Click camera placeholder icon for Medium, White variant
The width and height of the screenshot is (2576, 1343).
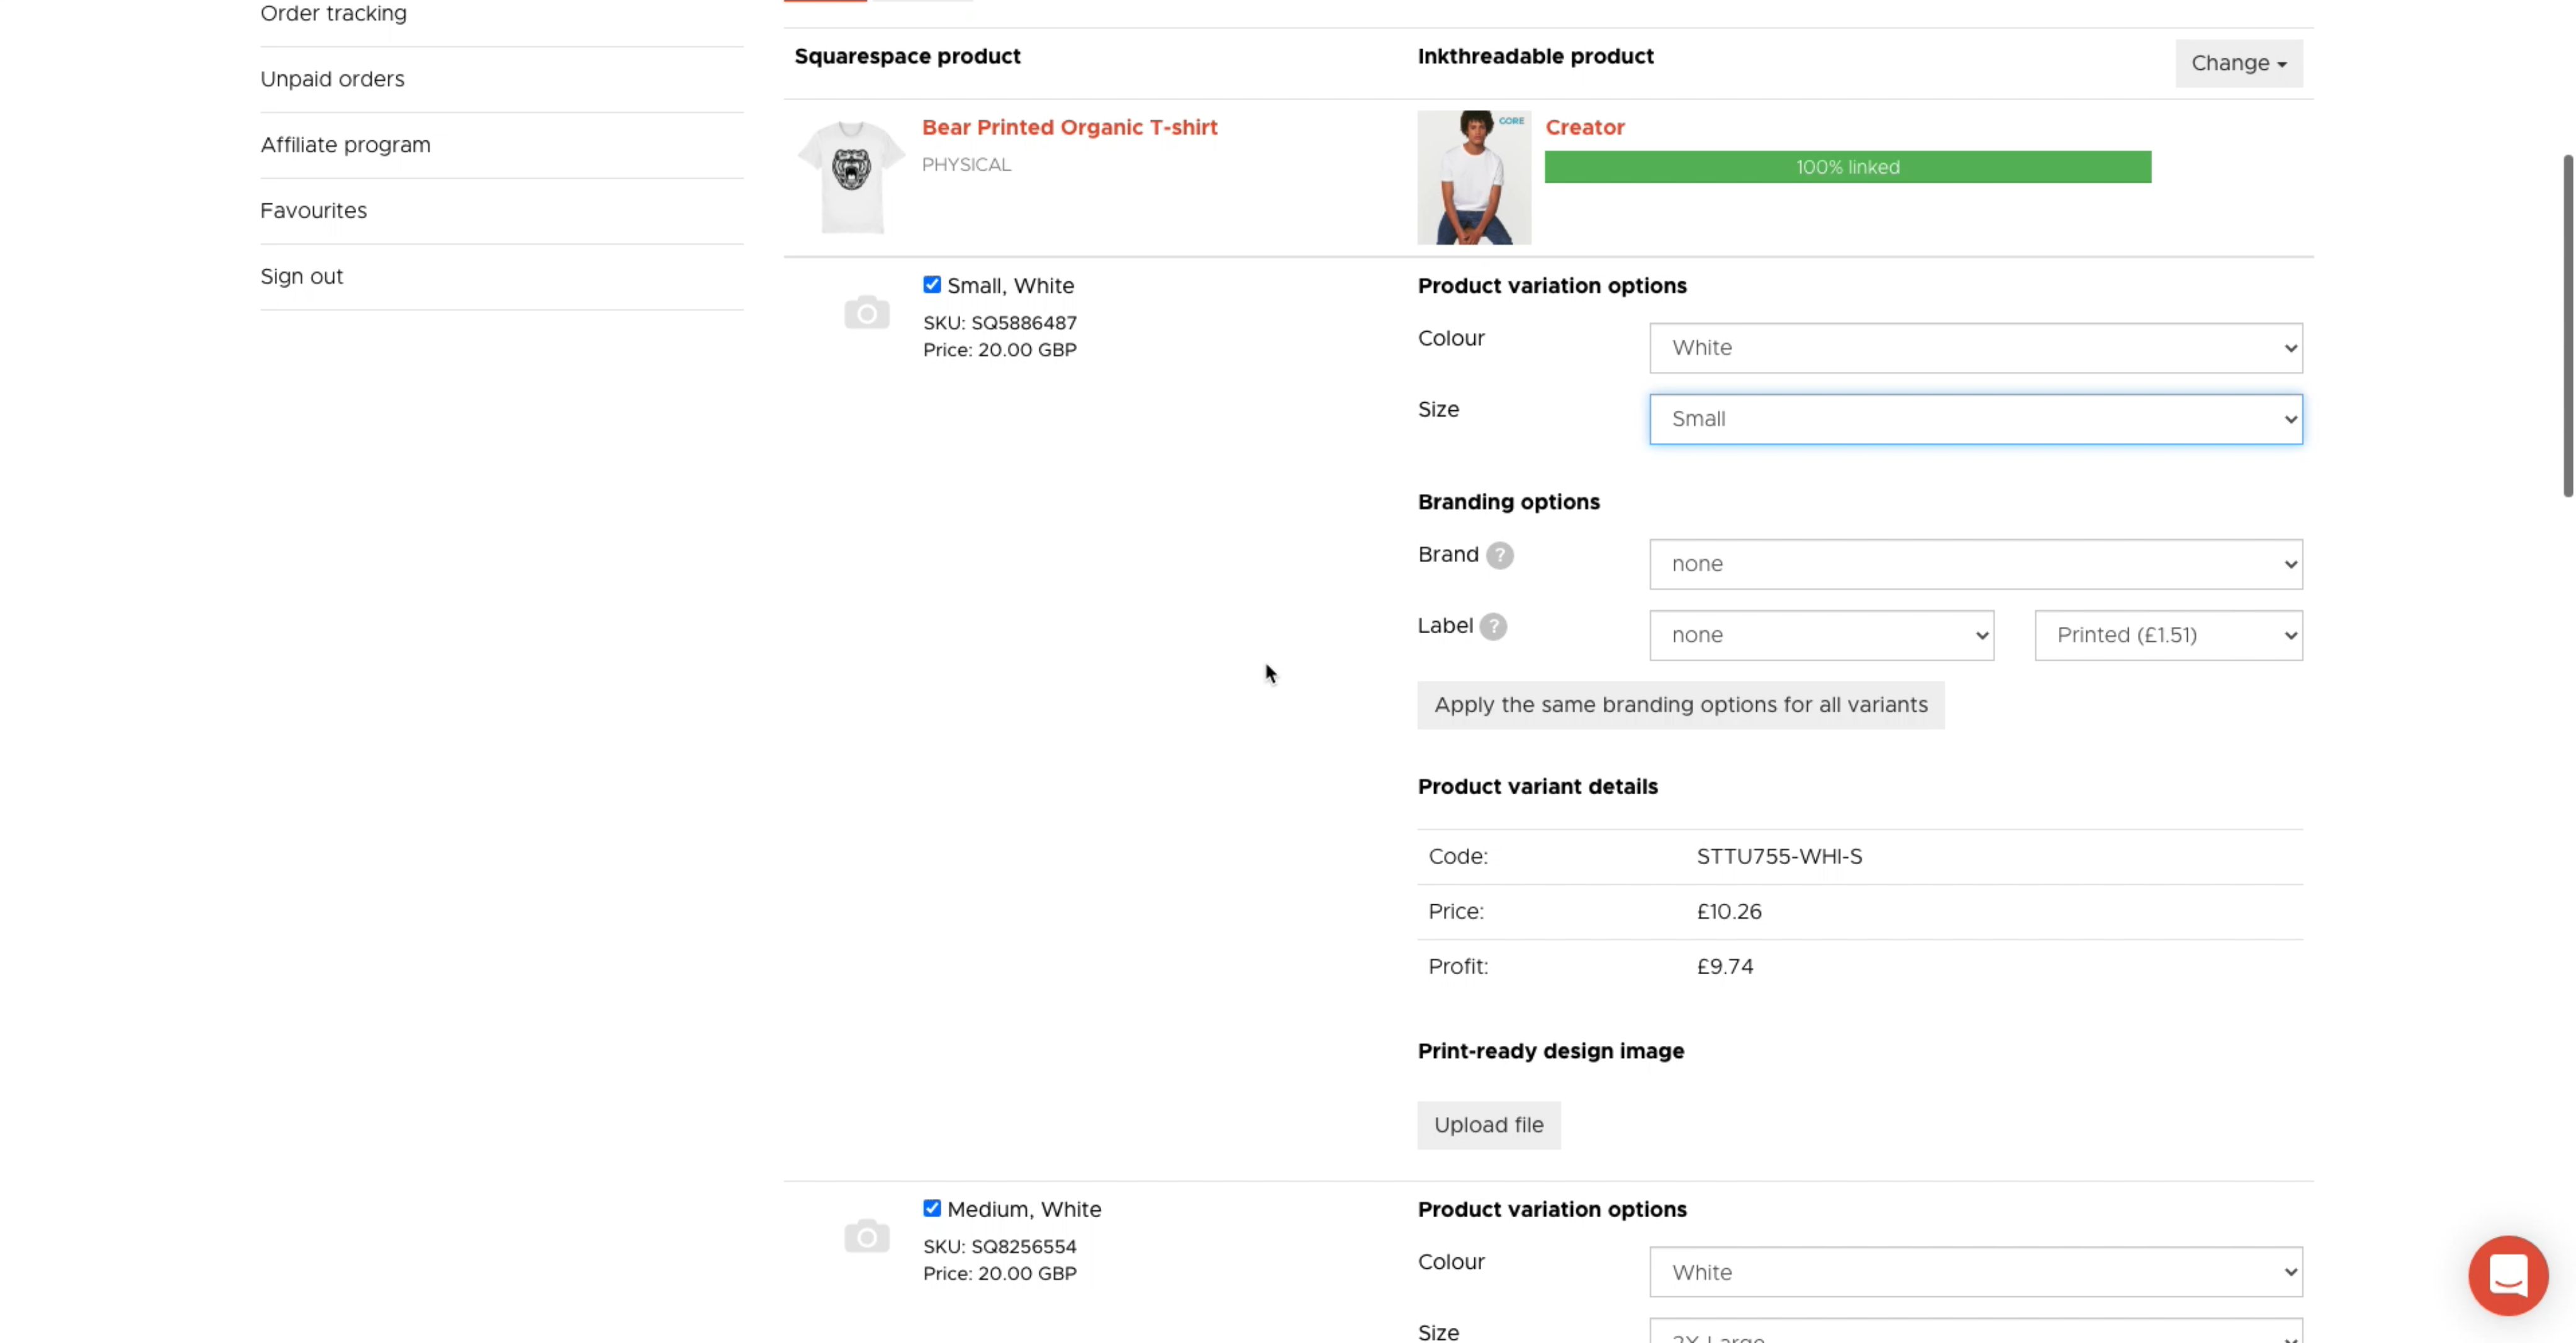pyautogui.click(x=866, y=1236)
